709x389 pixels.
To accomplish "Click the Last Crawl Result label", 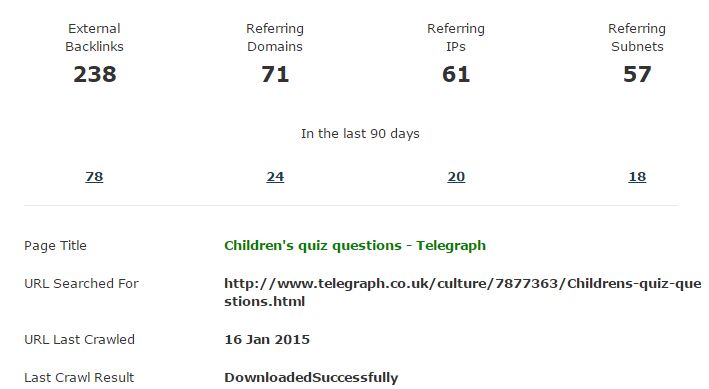I will click(x=79, y=377).
